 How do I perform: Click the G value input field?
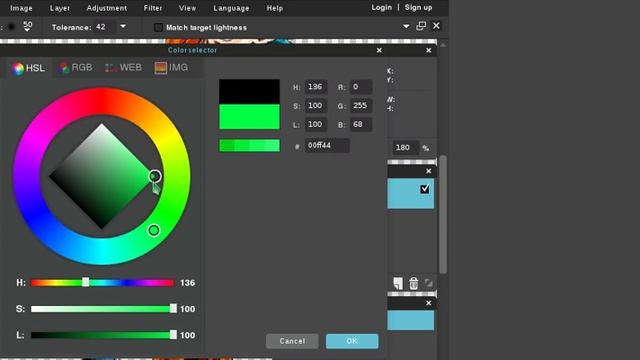click(360, 106)
